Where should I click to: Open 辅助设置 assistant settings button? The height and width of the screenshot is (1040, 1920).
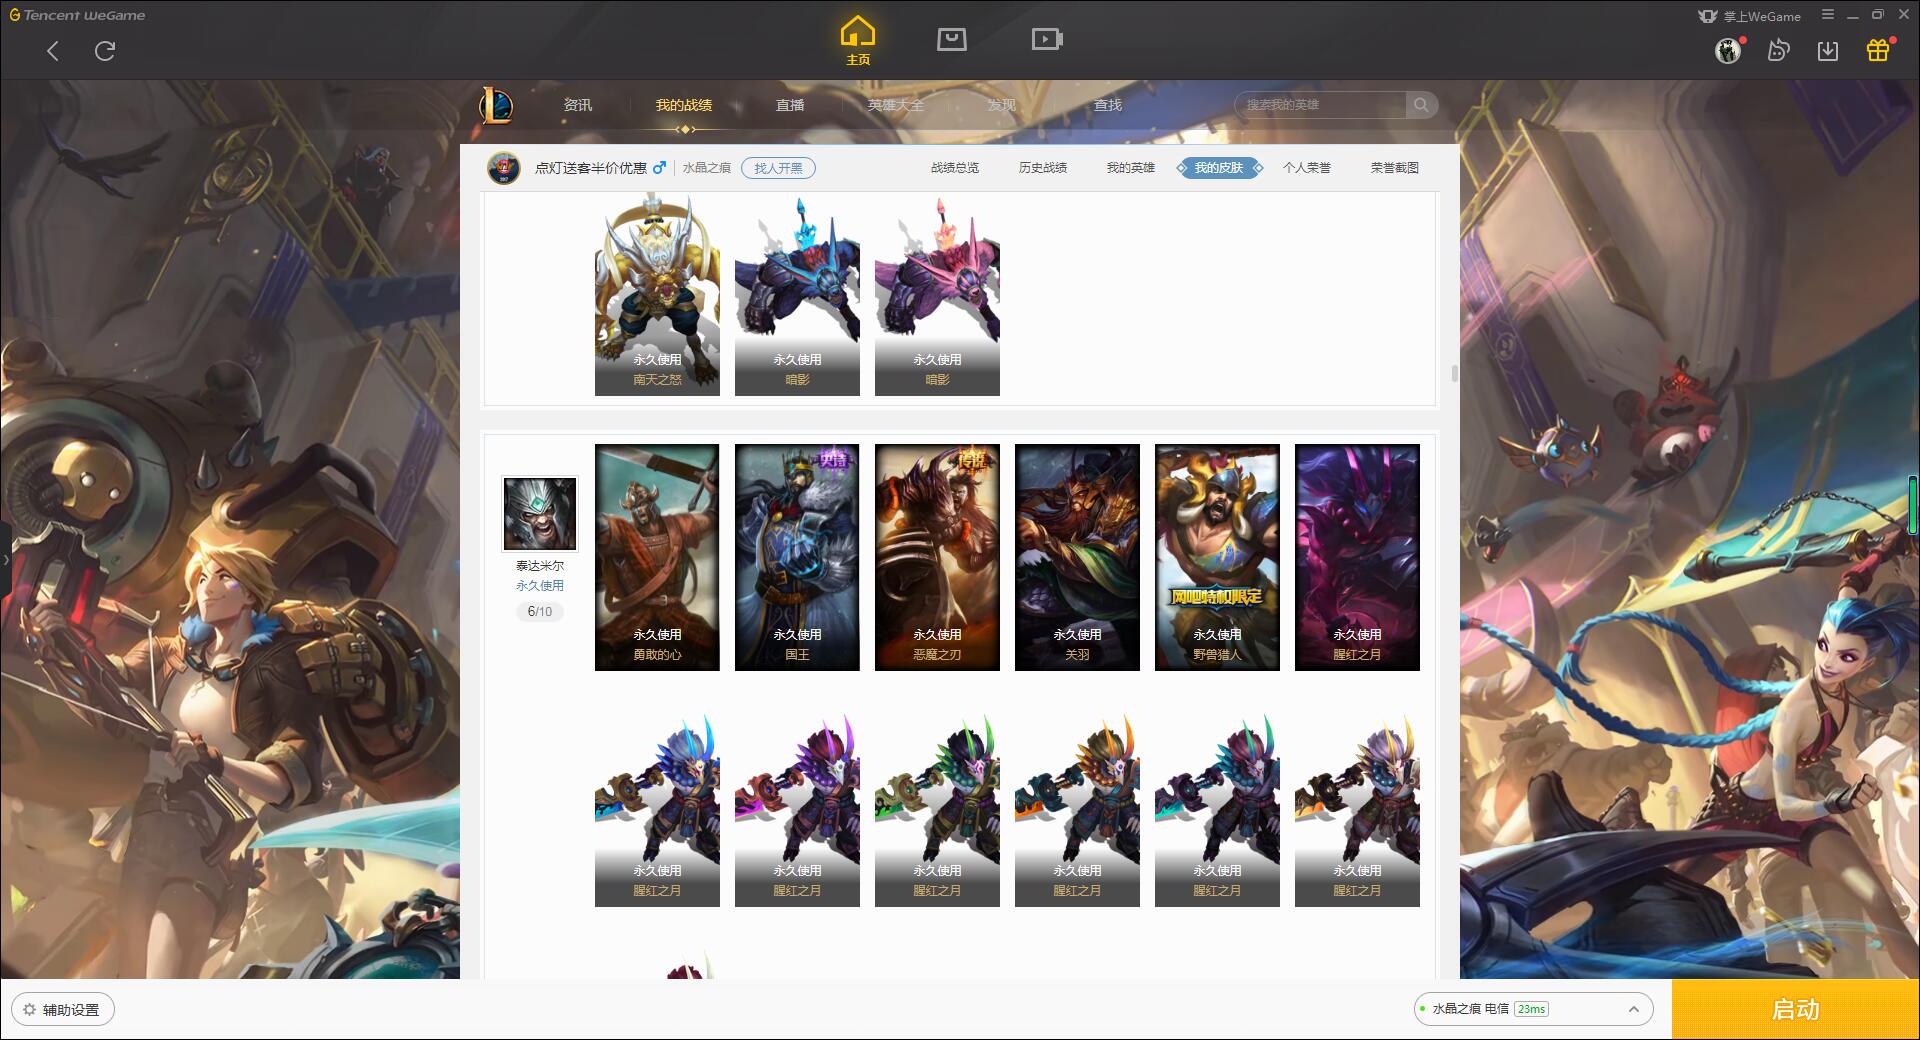coord(63,1010)
